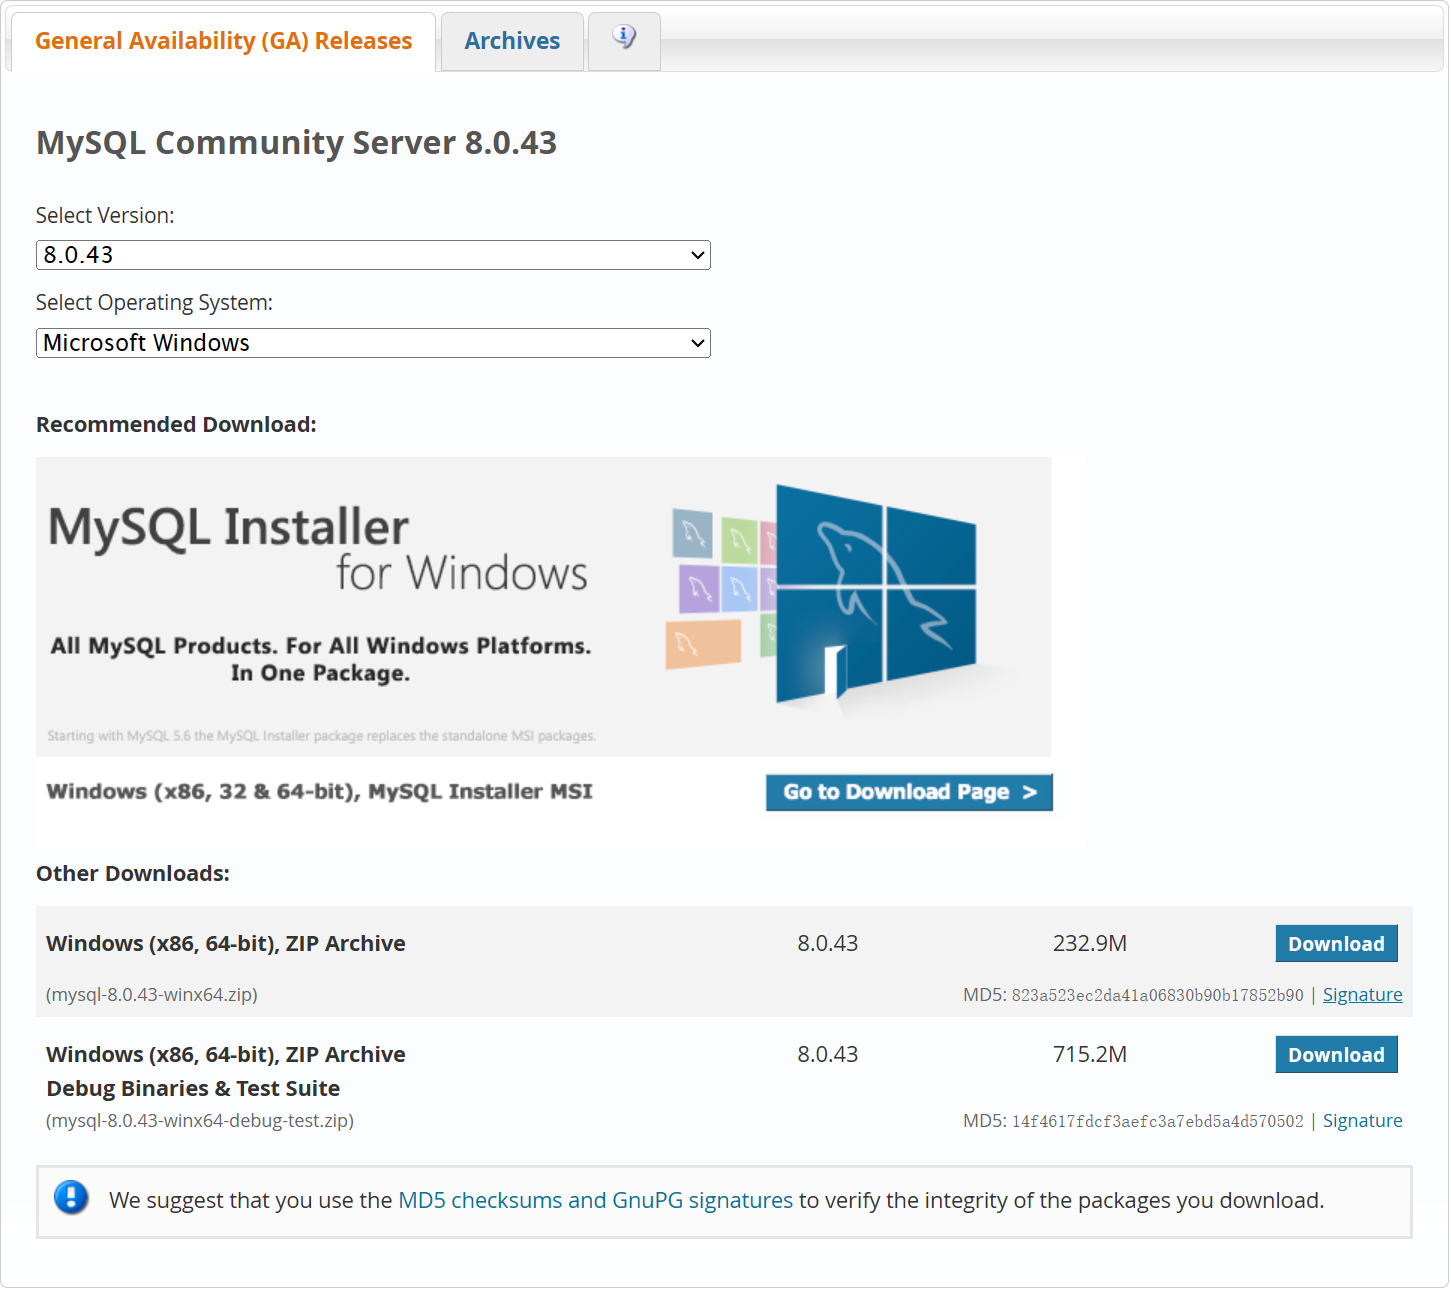
Task: Download the 232.9M ZIP Archive
Action: tap(1335, 944)
